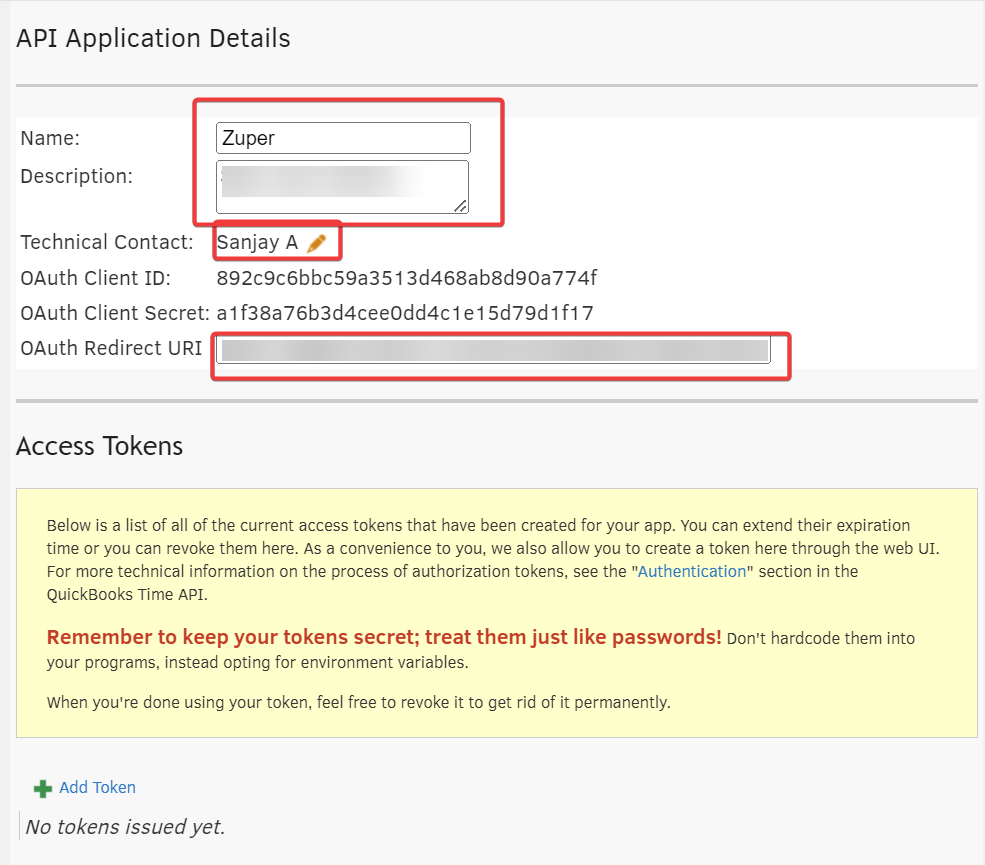The height and width of the screenshot is (865, 985).
Task: Click the OAuth Client Secret value
Action: point(405,313)
